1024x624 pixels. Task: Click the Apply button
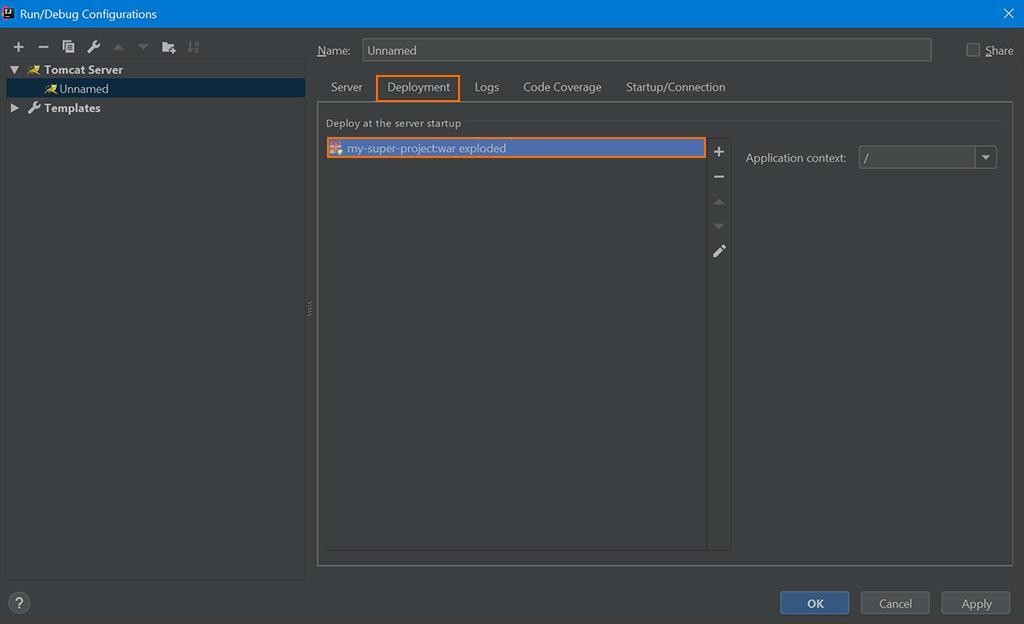coord(976,603)
